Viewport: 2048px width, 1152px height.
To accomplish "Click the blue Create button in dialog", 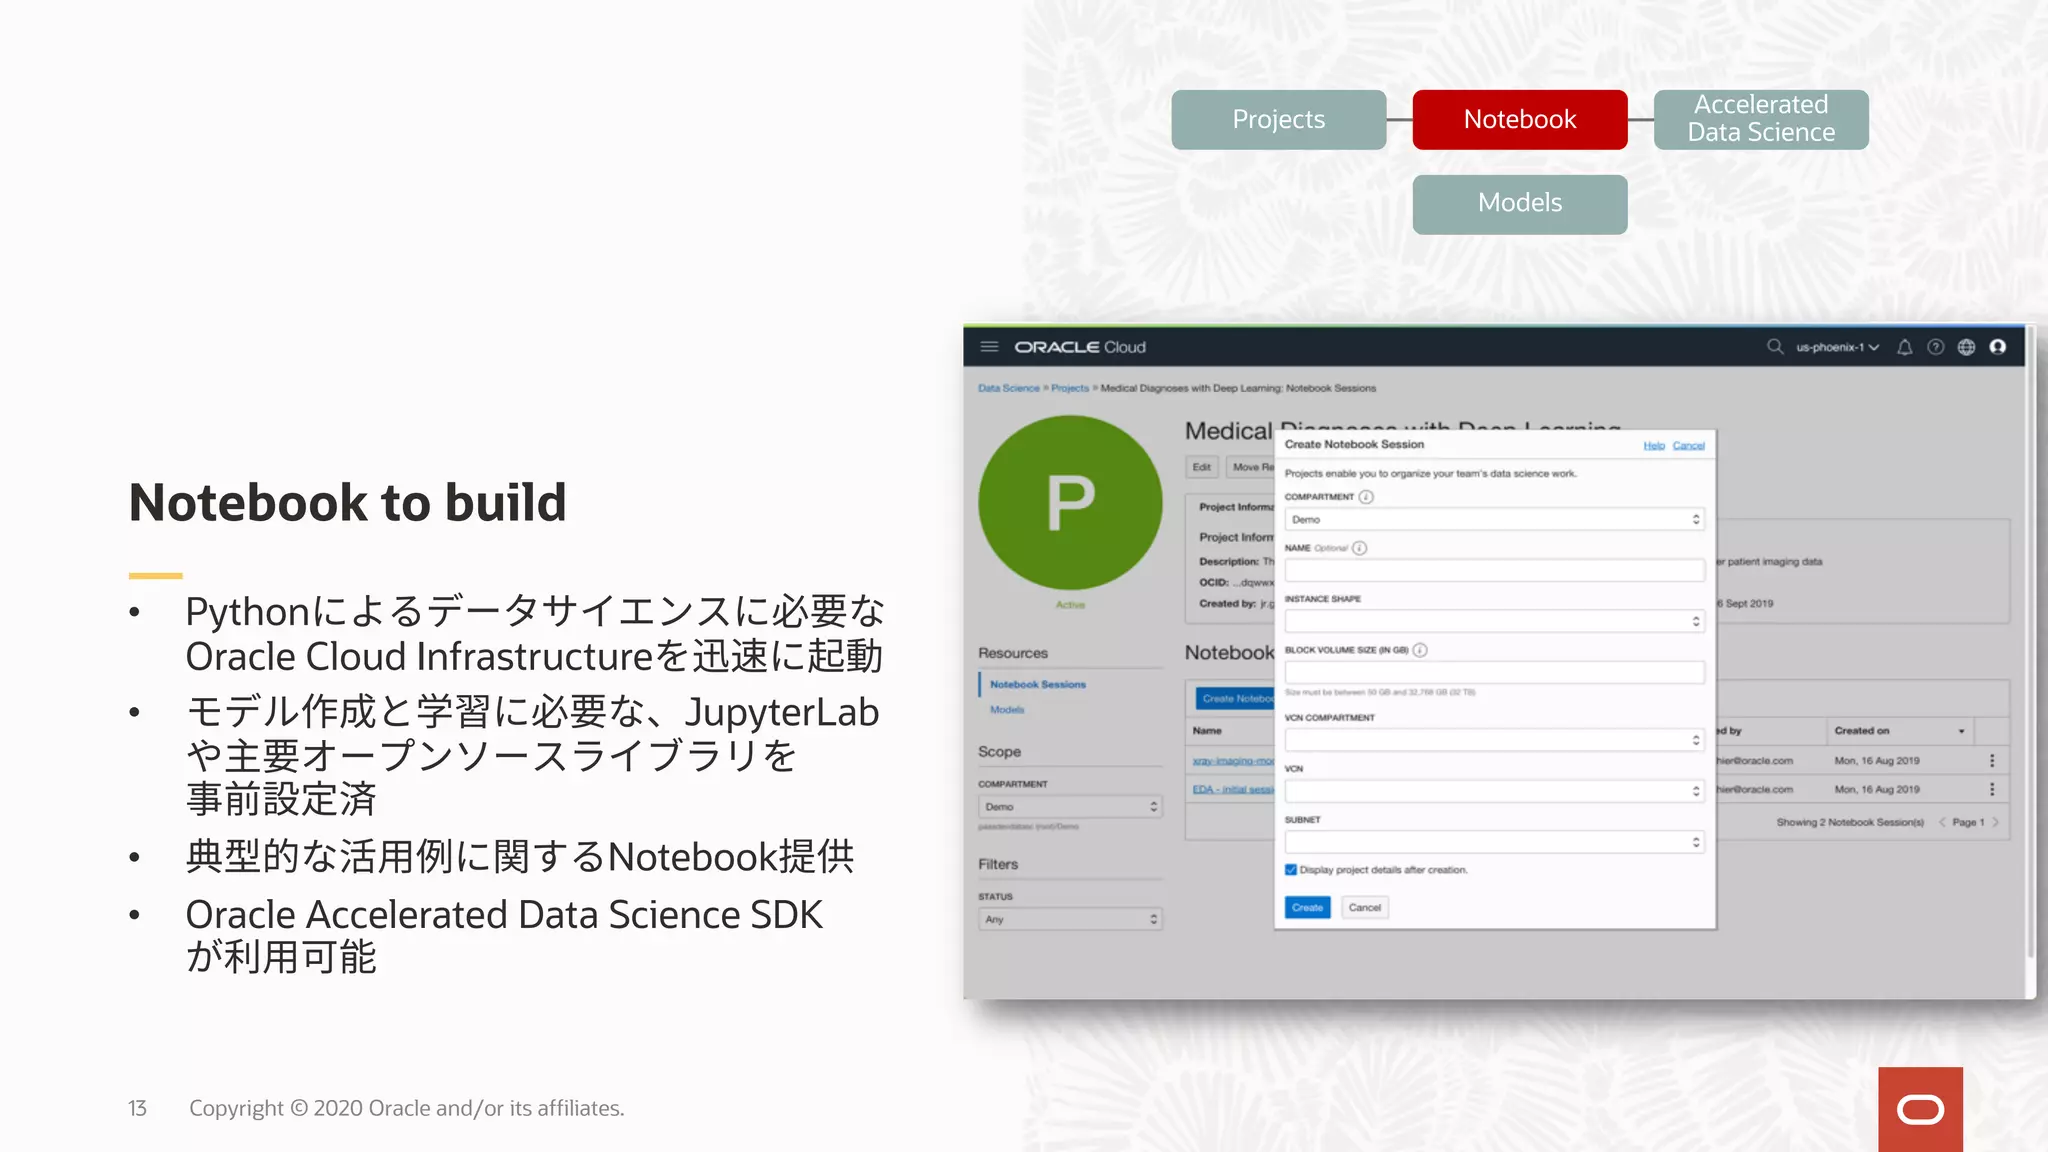I will point(1307,908).
